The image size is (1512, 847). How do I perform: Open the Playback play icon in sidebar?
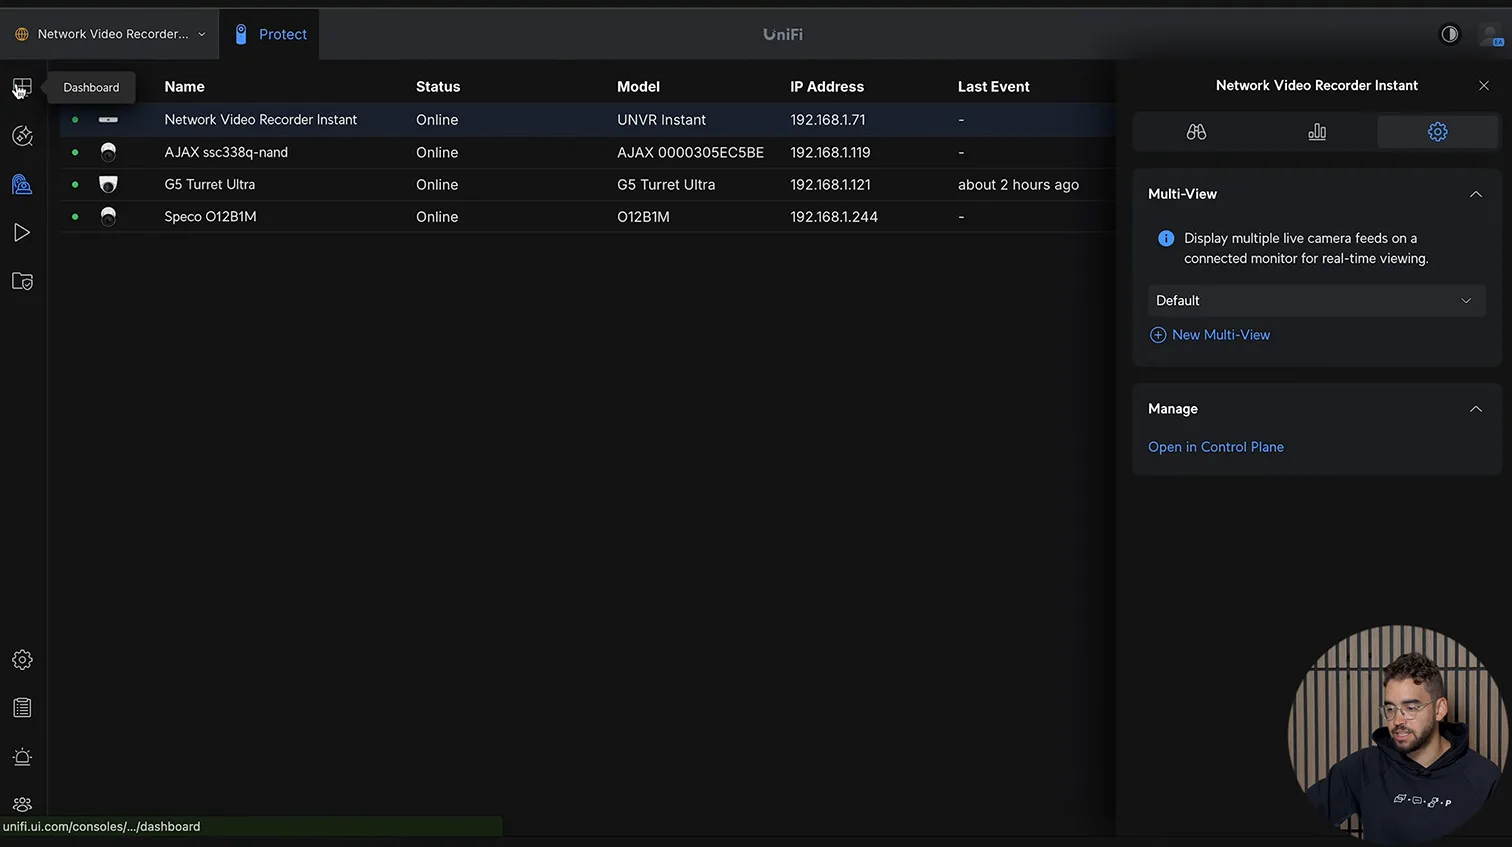tap(22, 233)
